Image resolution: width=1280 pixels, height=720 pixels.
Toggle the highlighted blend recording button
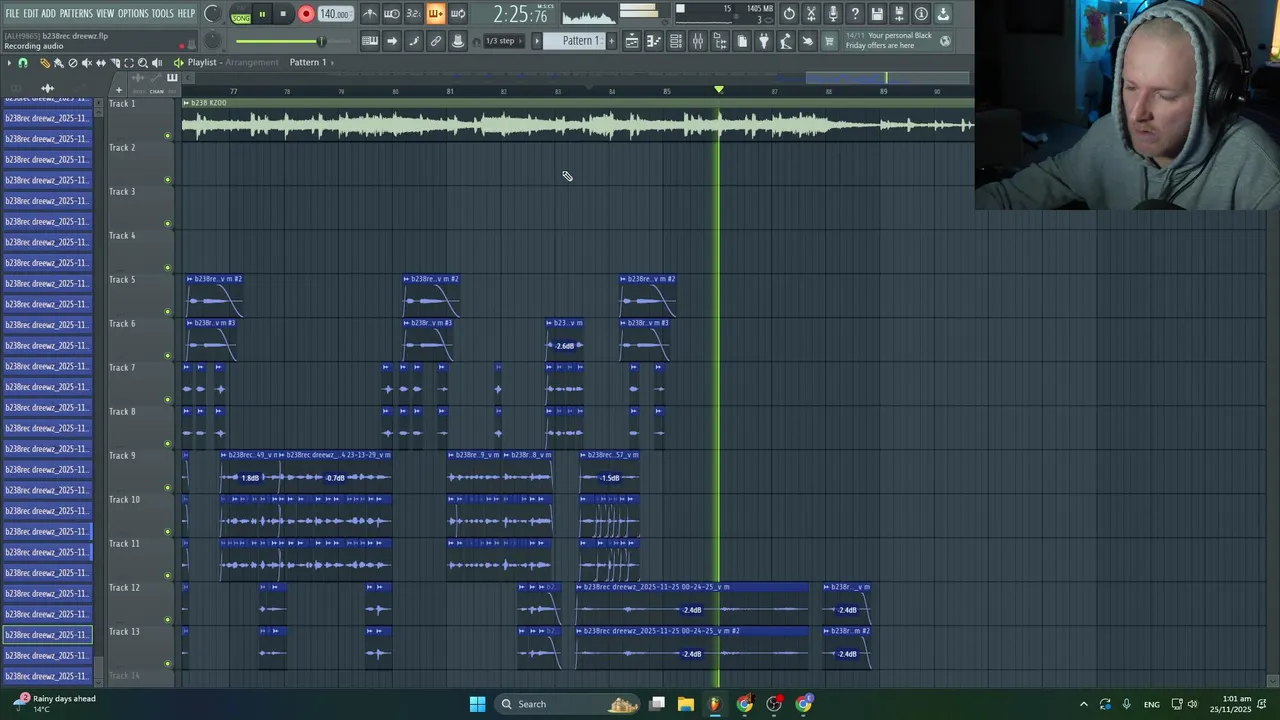436,14
